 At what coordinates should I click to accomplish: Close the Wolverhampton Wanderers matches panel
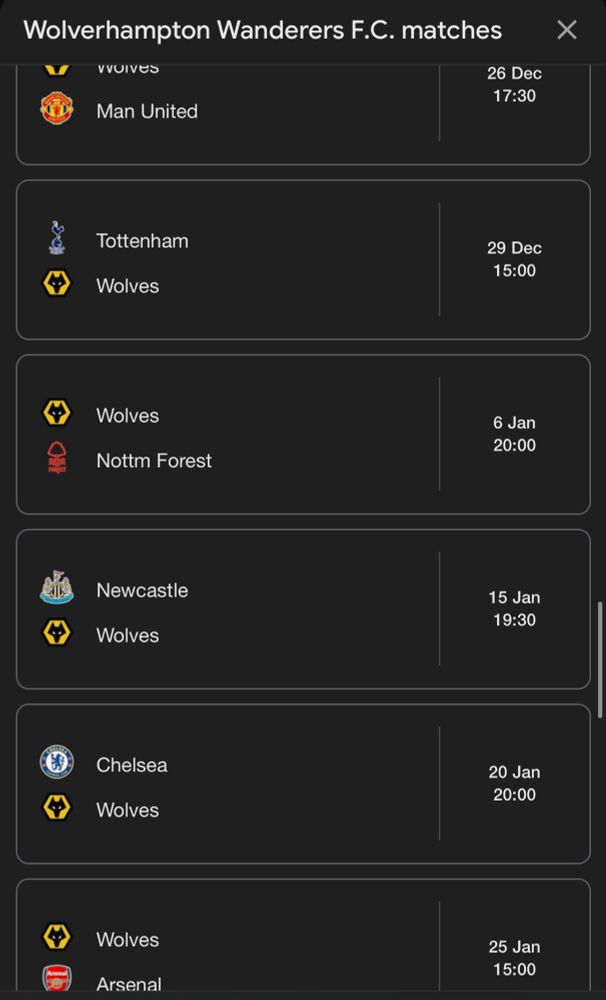(567, 30)
